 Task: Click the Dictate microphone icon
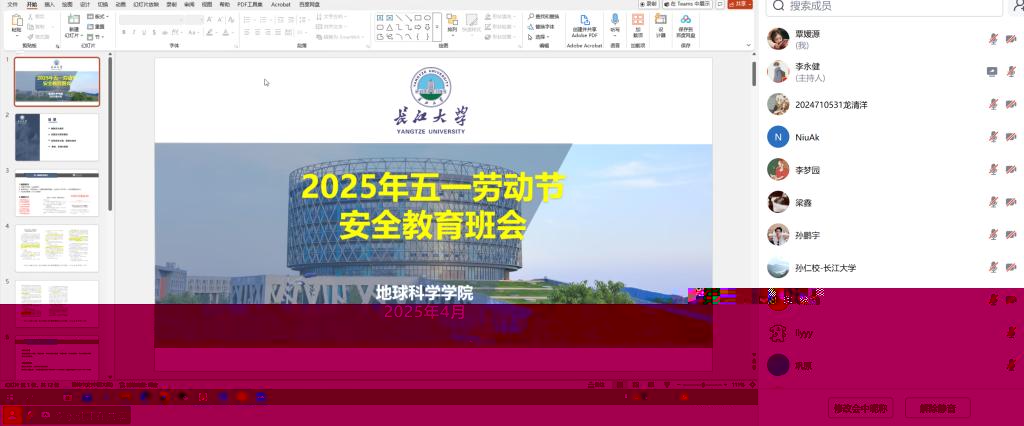615,22
